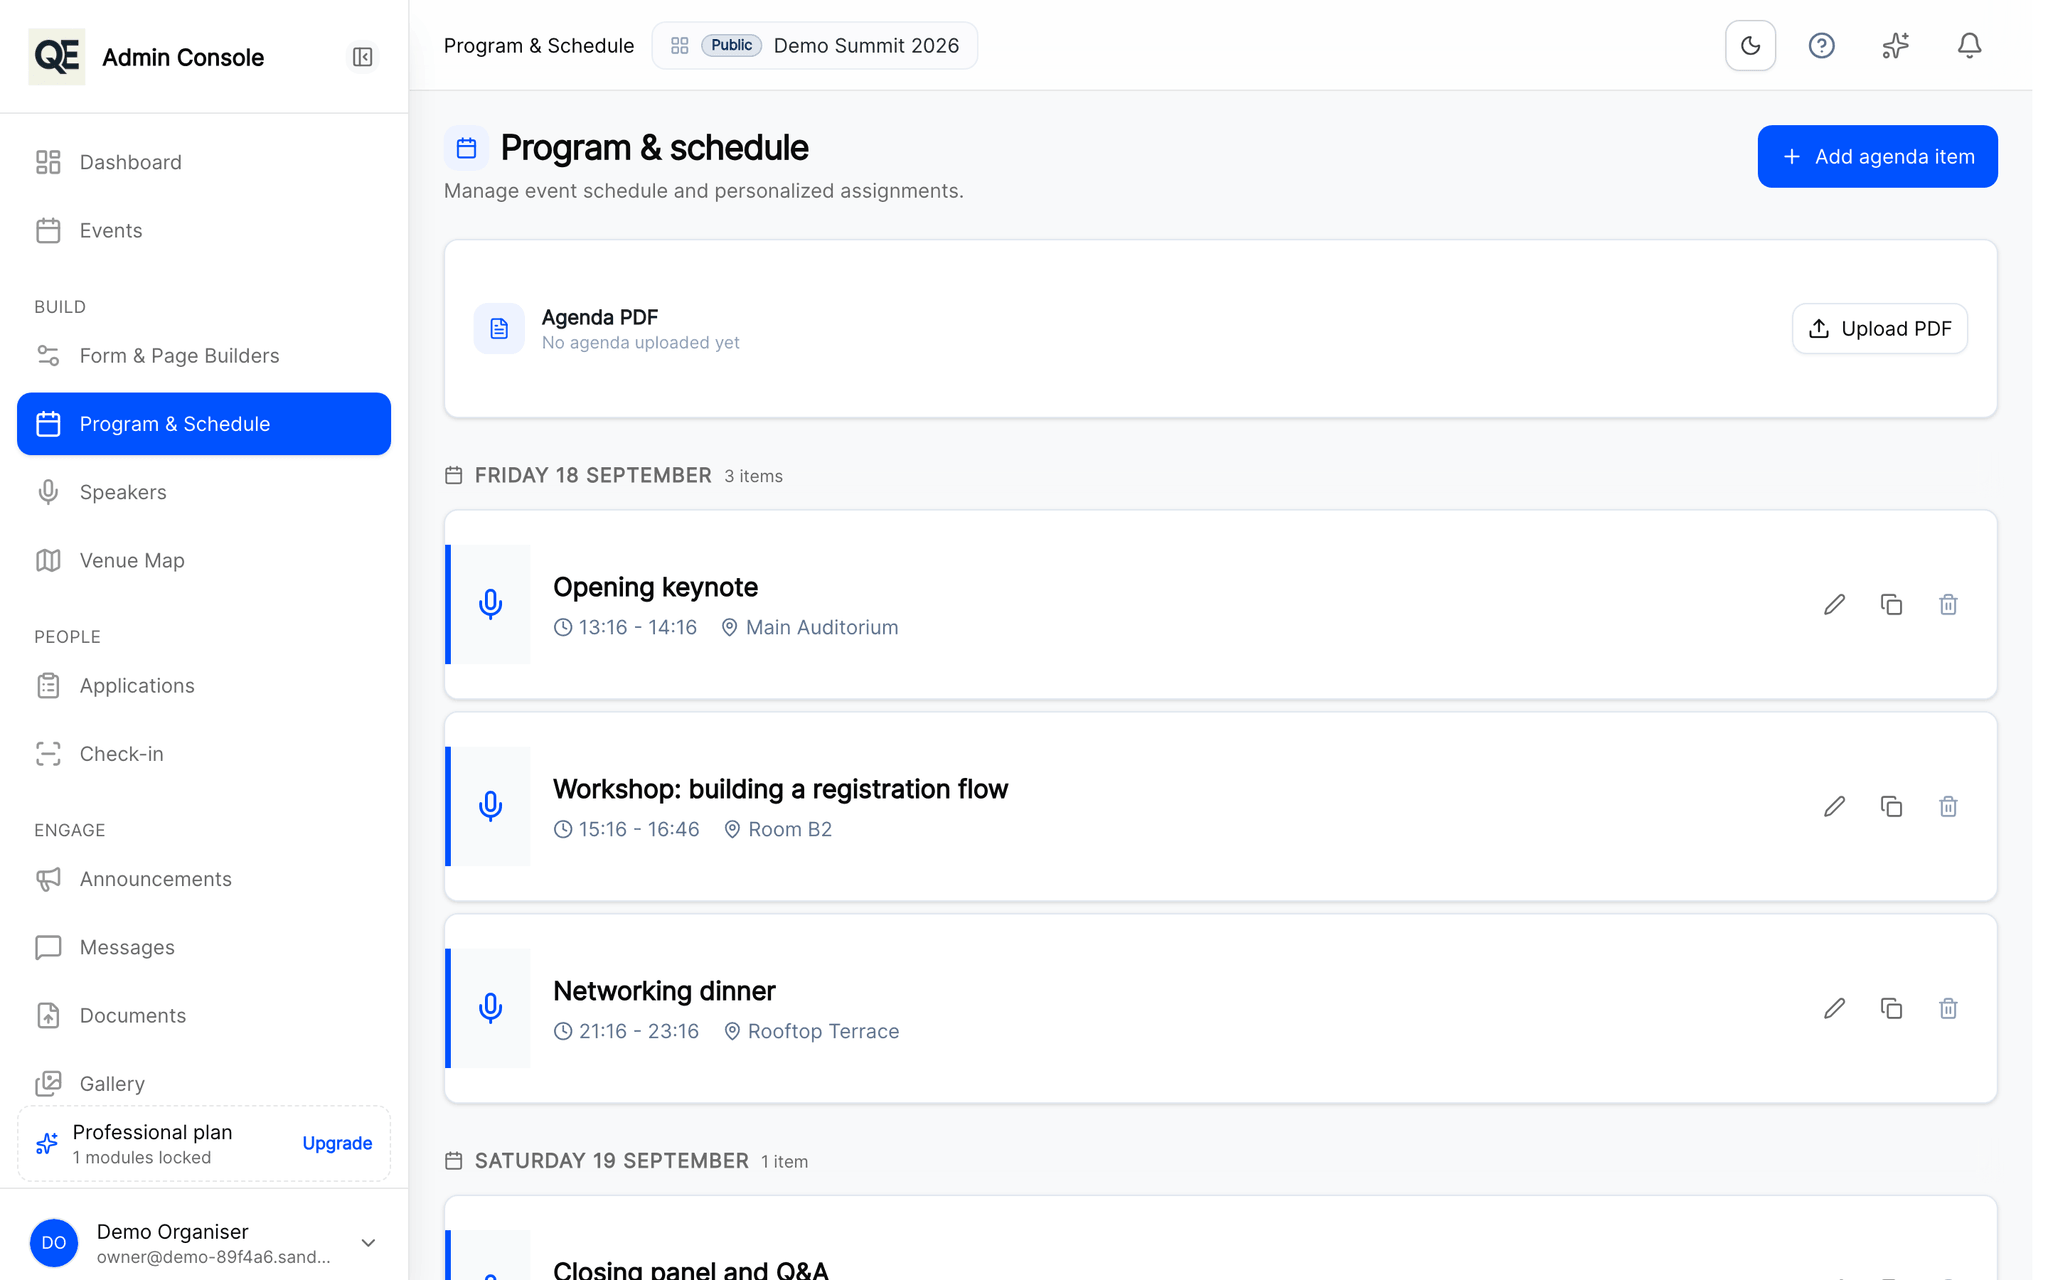
Task: Go to Events in the sidebar
Action: [x=204, y=230]
